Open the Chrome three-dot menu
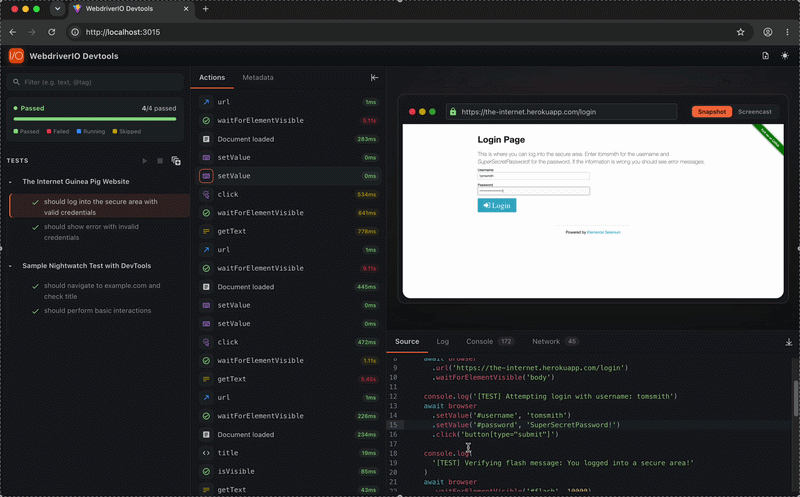Image resolution: width=800 pixels, height=497 pixels. 787,32
